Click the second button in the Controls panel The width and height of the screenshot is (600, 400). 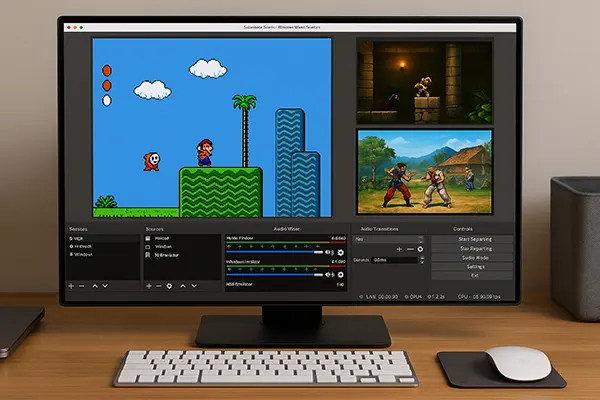pyautogui.click(x=472, y=248)
